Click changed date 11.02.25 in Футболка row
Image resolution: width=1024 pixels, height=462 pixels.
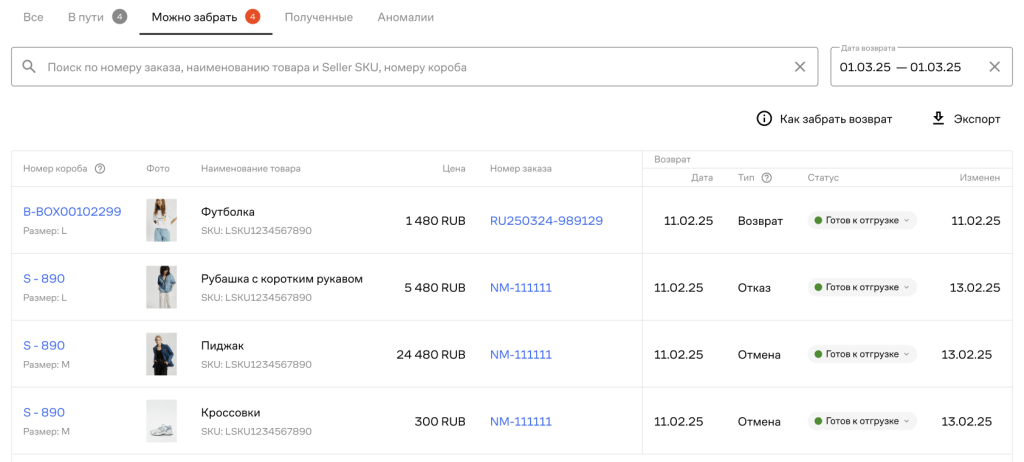point(976,221)
